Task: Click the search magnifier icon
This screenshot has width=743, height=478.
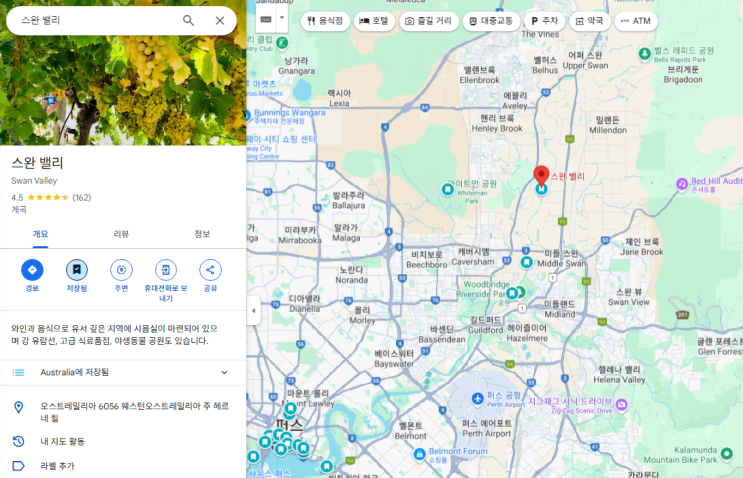Action: coord(188,20)
